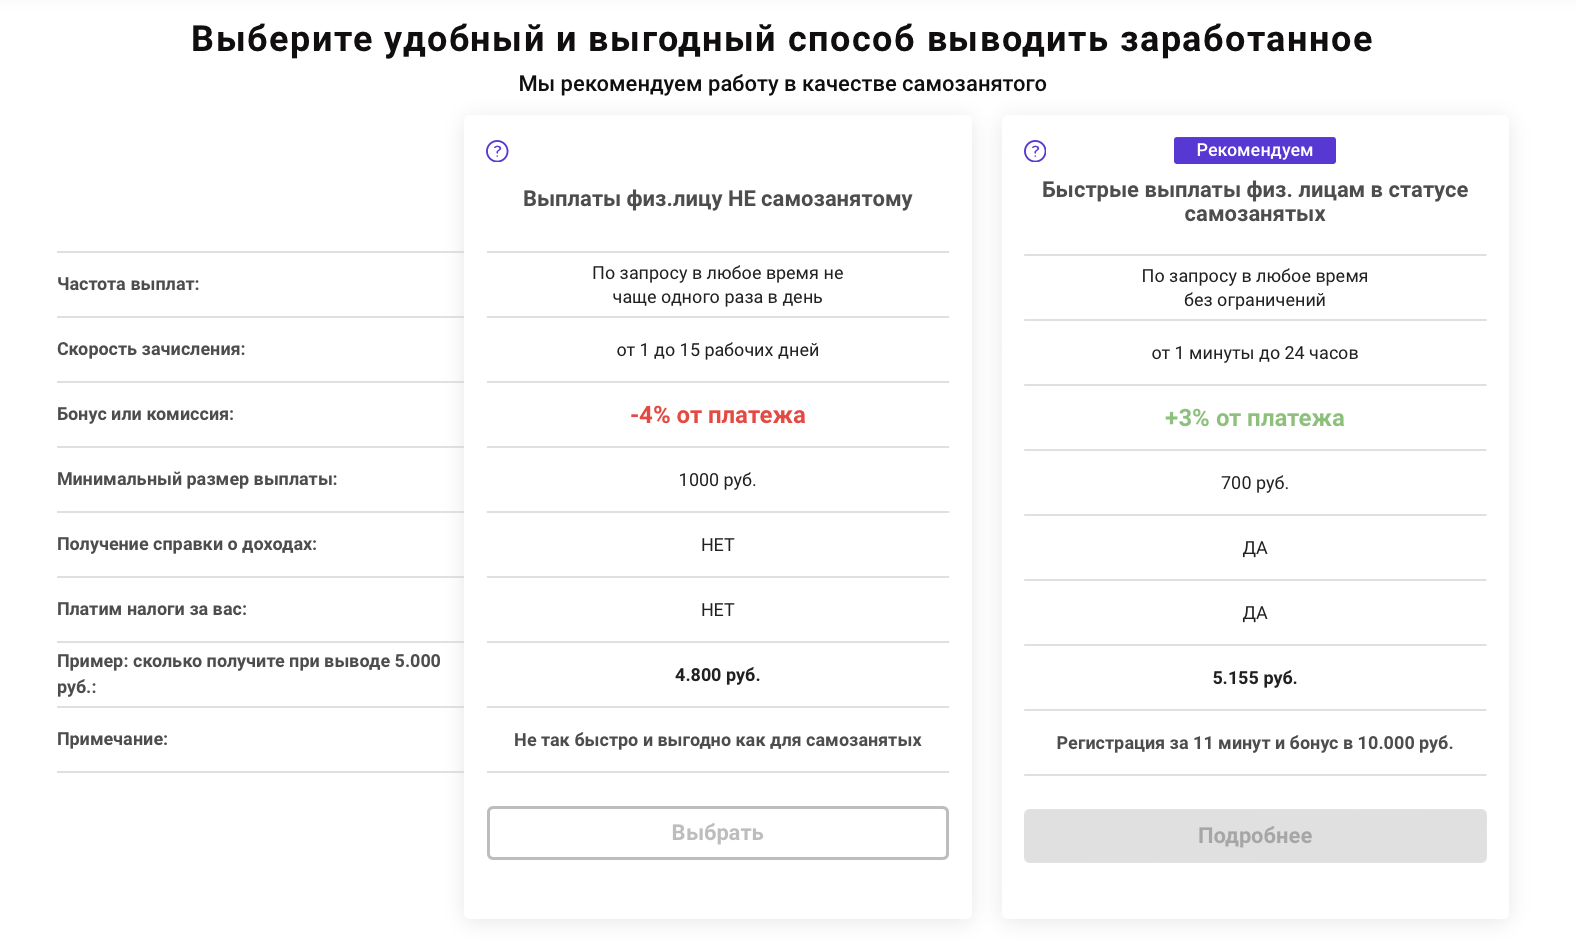Click the note about 10.000 руб. registration bonus
The image size is (1576, 940).
click(x=1254, y=743)
